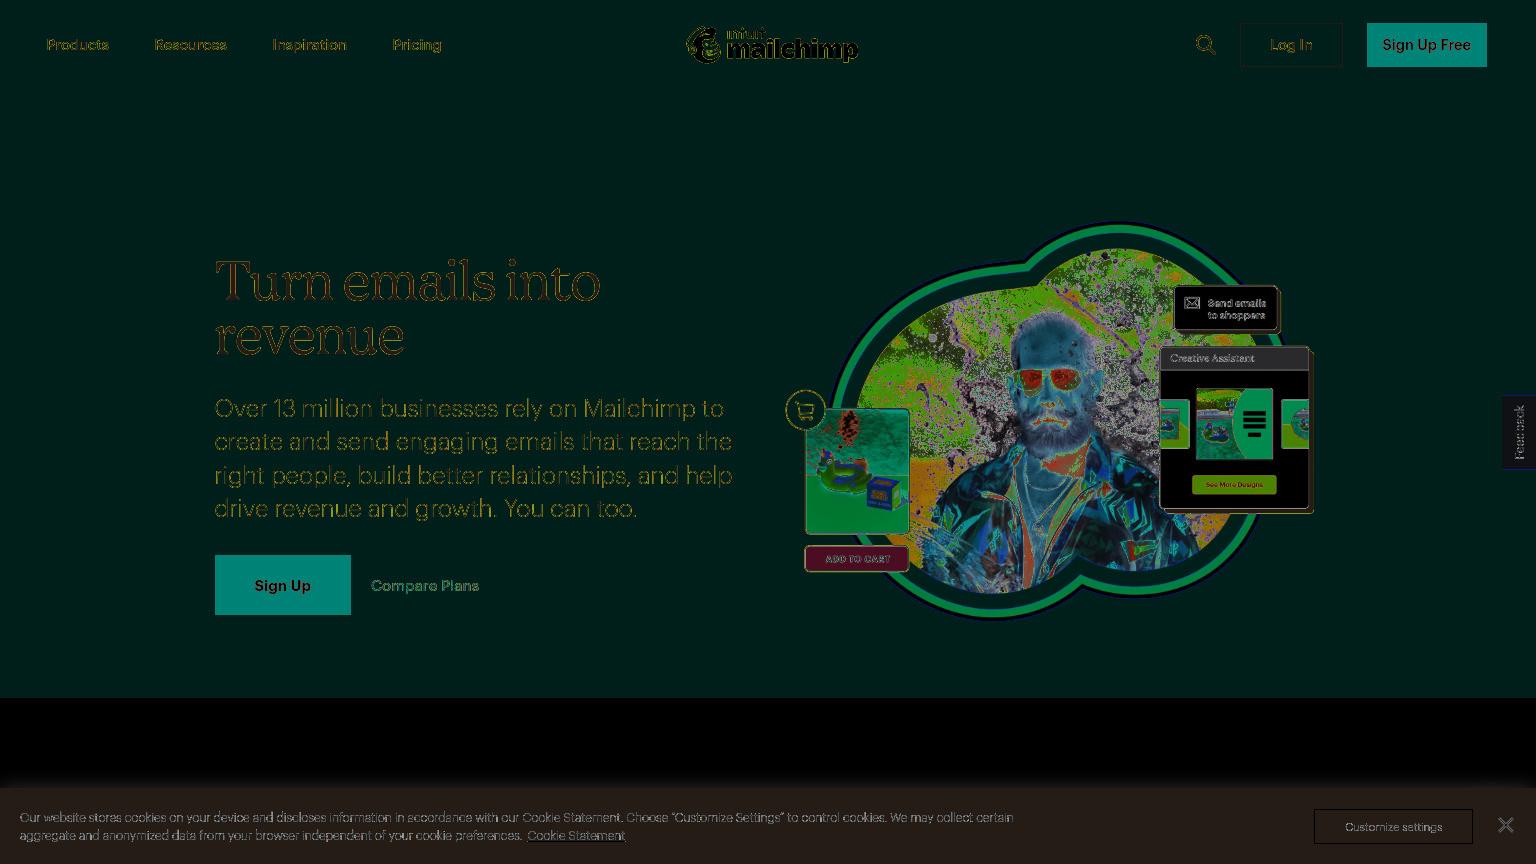Click the search magnifier icon
1536x864 pixels.
point(1205,45)
